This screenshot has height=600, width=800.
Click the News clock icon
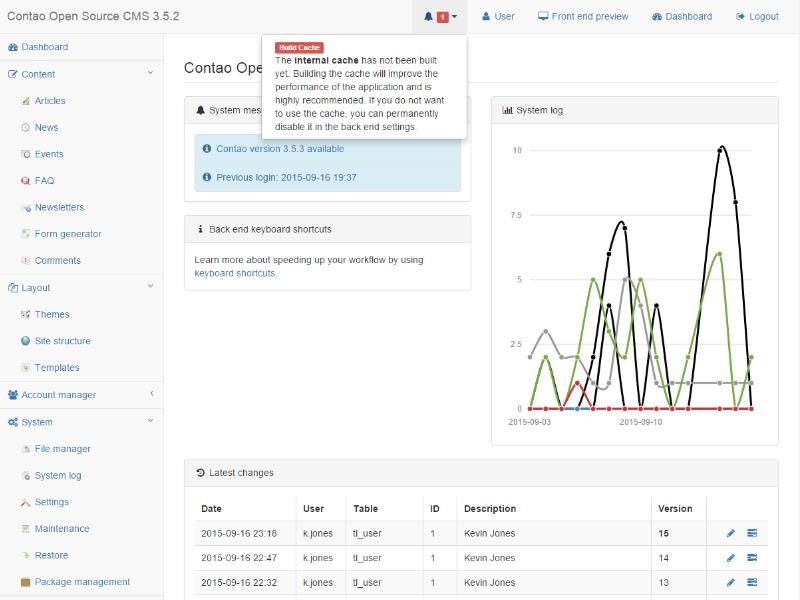pos(26,127)
